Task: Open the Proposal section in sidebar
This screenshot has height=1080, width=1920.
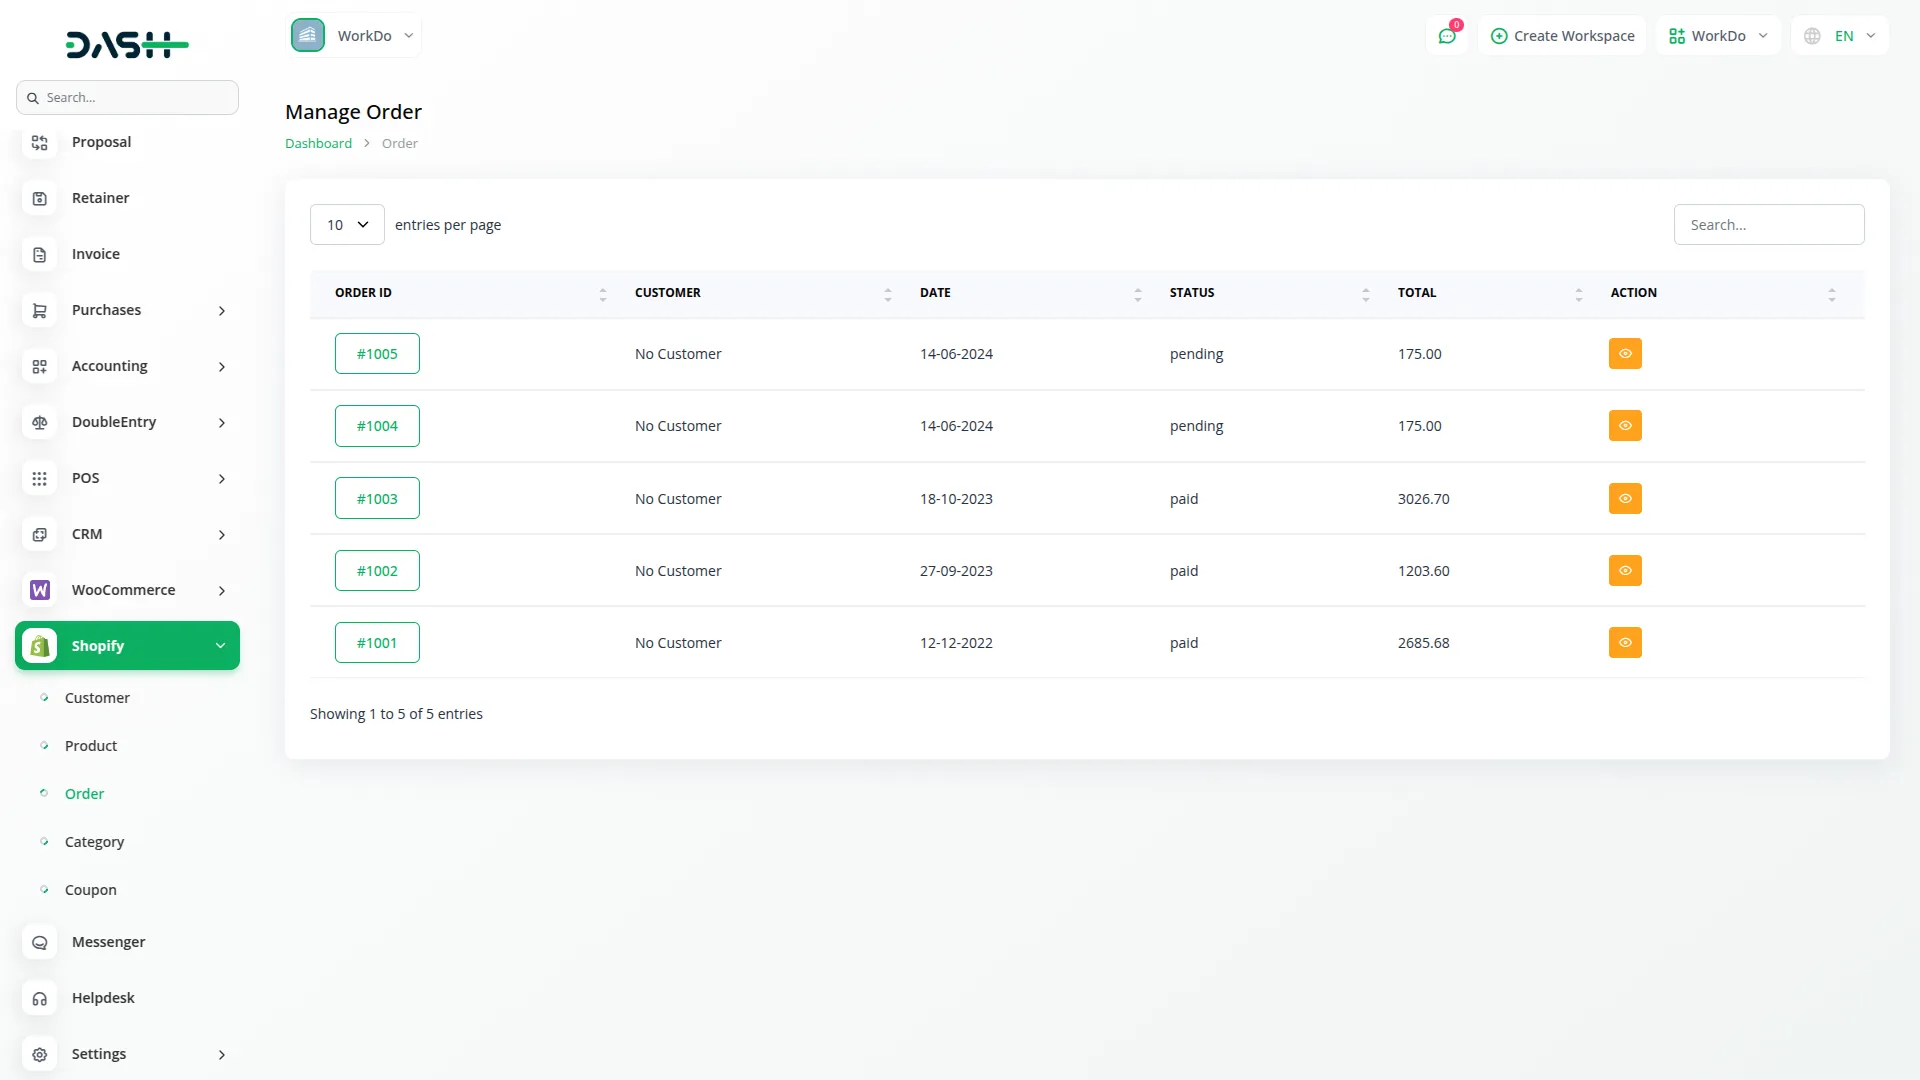Action: point(100,142)
